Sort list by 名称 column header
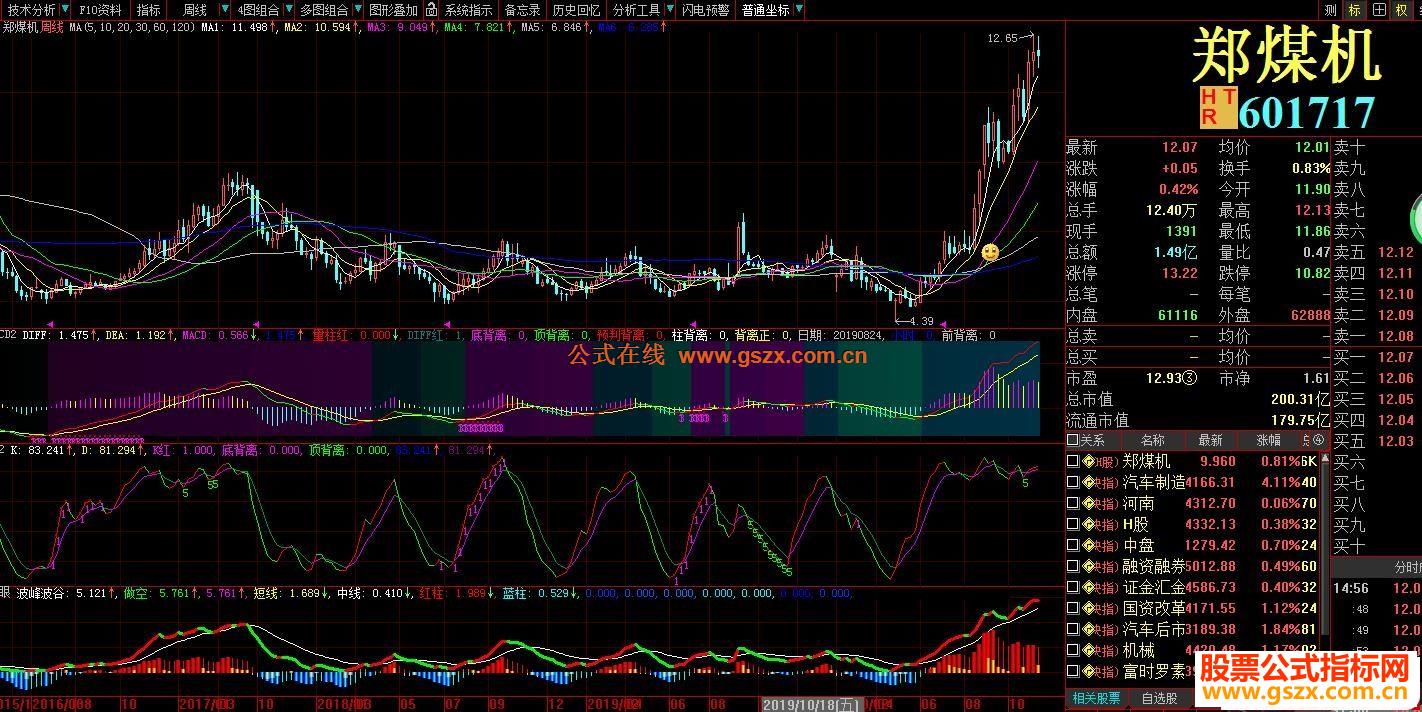Screen dimensions: 1422x712 pos(1152,440)
